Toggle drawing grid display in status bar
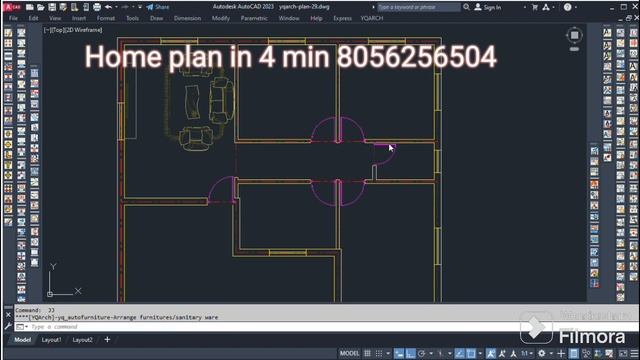Viewport: 640px width, 360px height. point(367,353)
